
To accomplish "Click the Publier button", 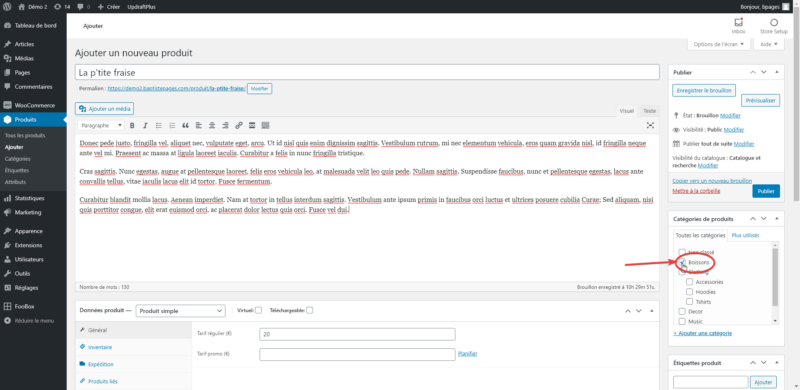I will [x=766, y=191].
